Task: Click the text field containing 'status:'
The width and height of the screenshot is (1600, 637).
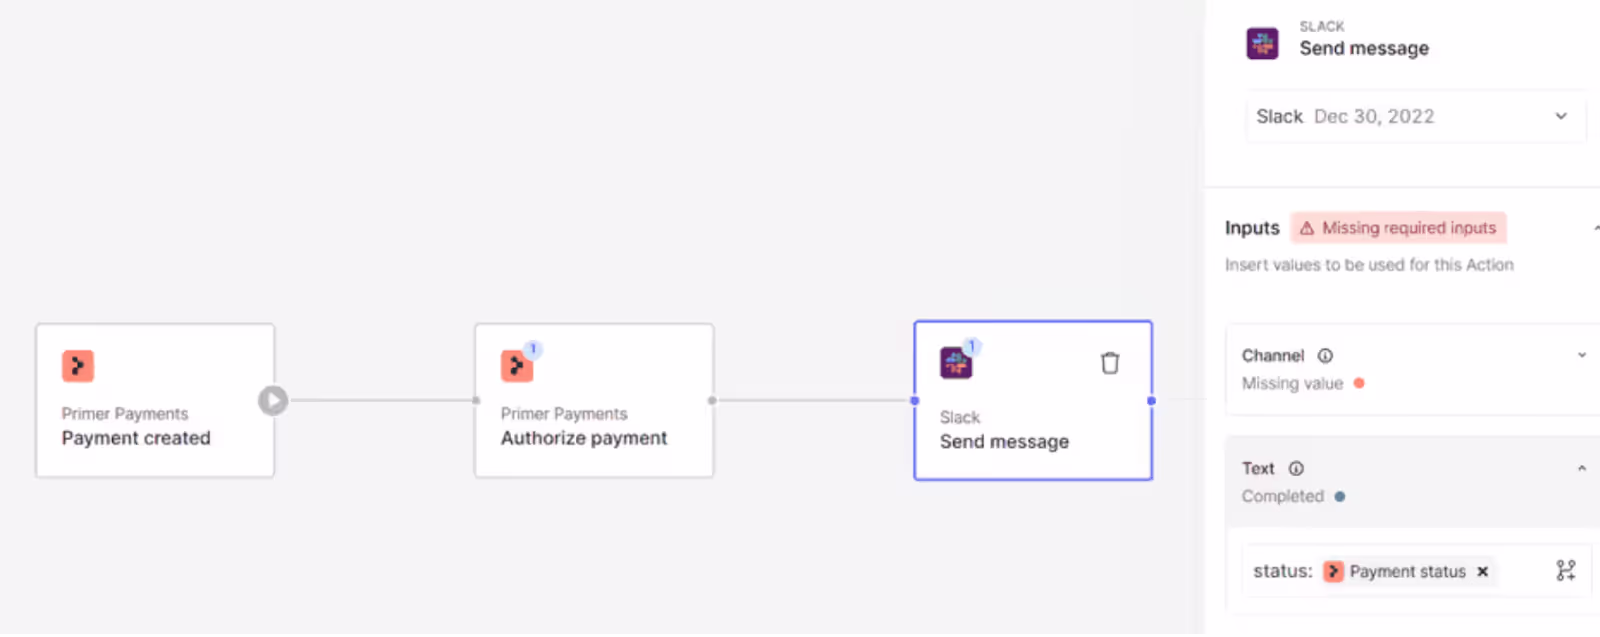Action: point(1417,571)
